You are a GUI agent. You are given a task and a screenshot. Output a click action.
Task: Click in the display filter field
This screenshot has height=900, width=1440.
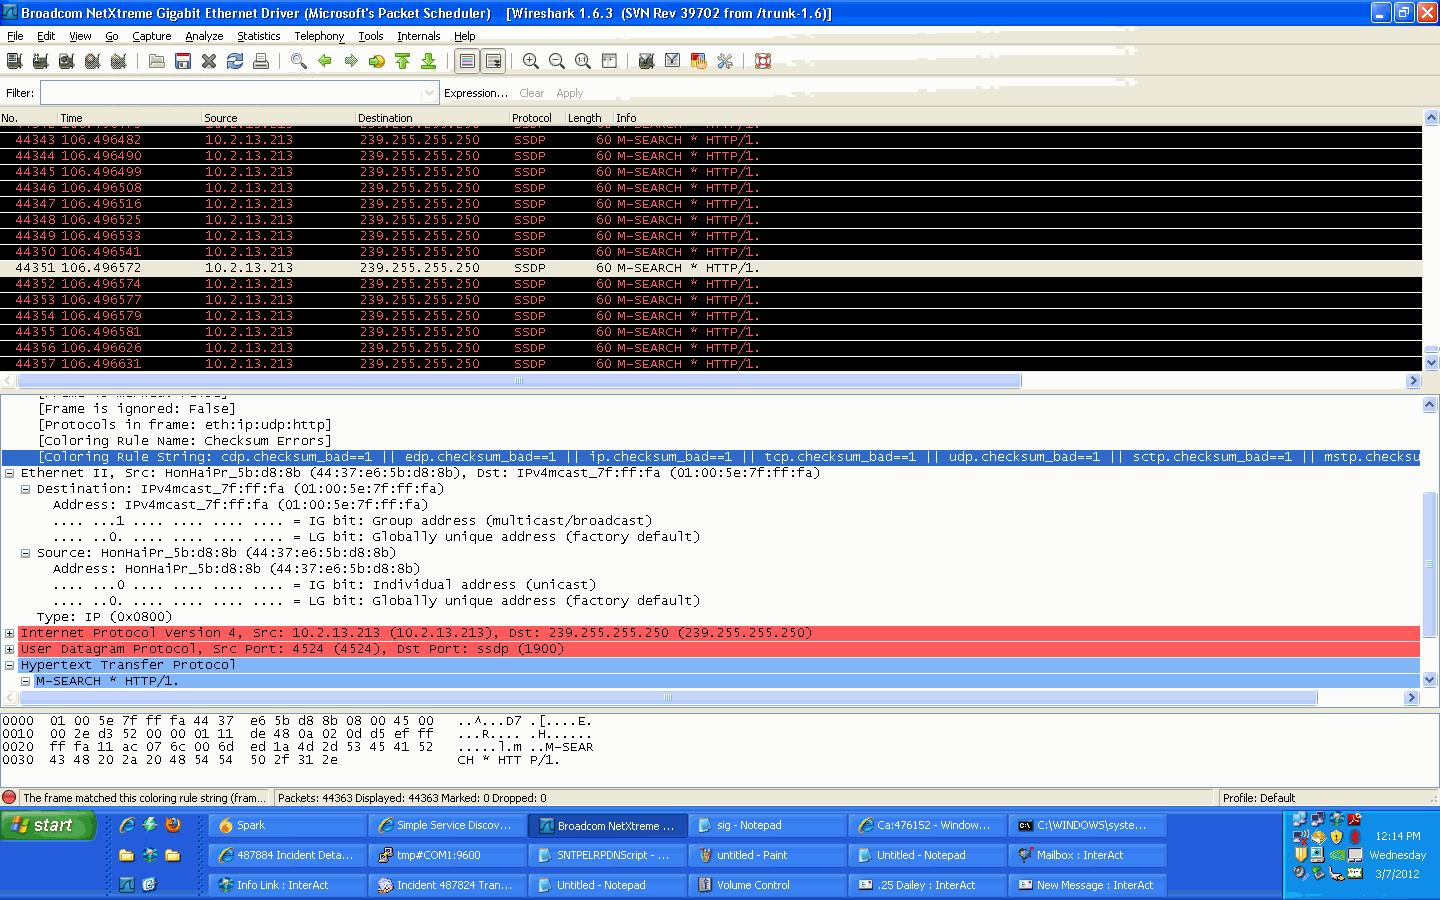(x=231, y=93)
